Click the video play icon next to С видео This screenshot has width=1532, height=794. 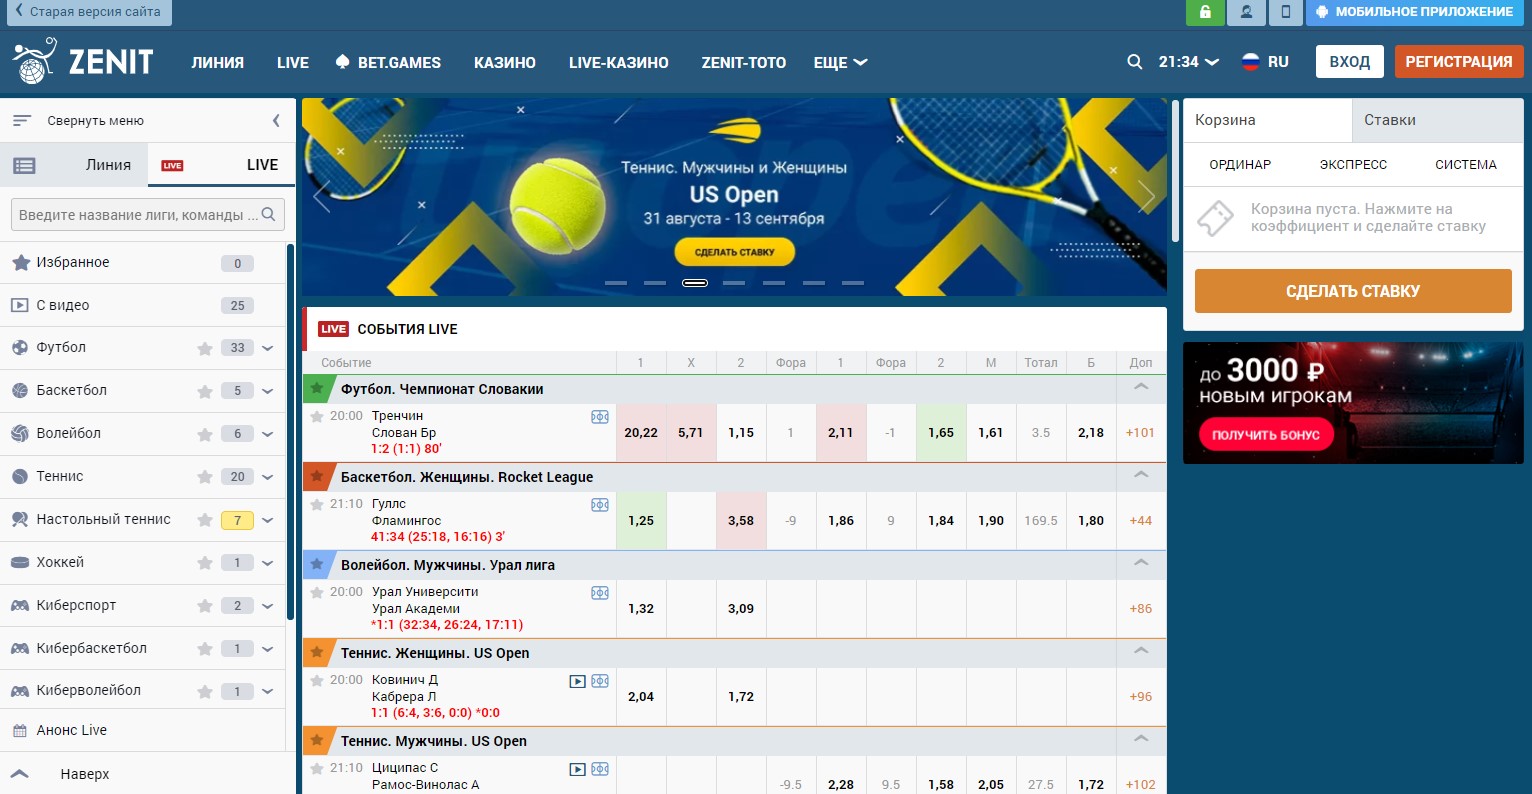(x=20, y=305)
